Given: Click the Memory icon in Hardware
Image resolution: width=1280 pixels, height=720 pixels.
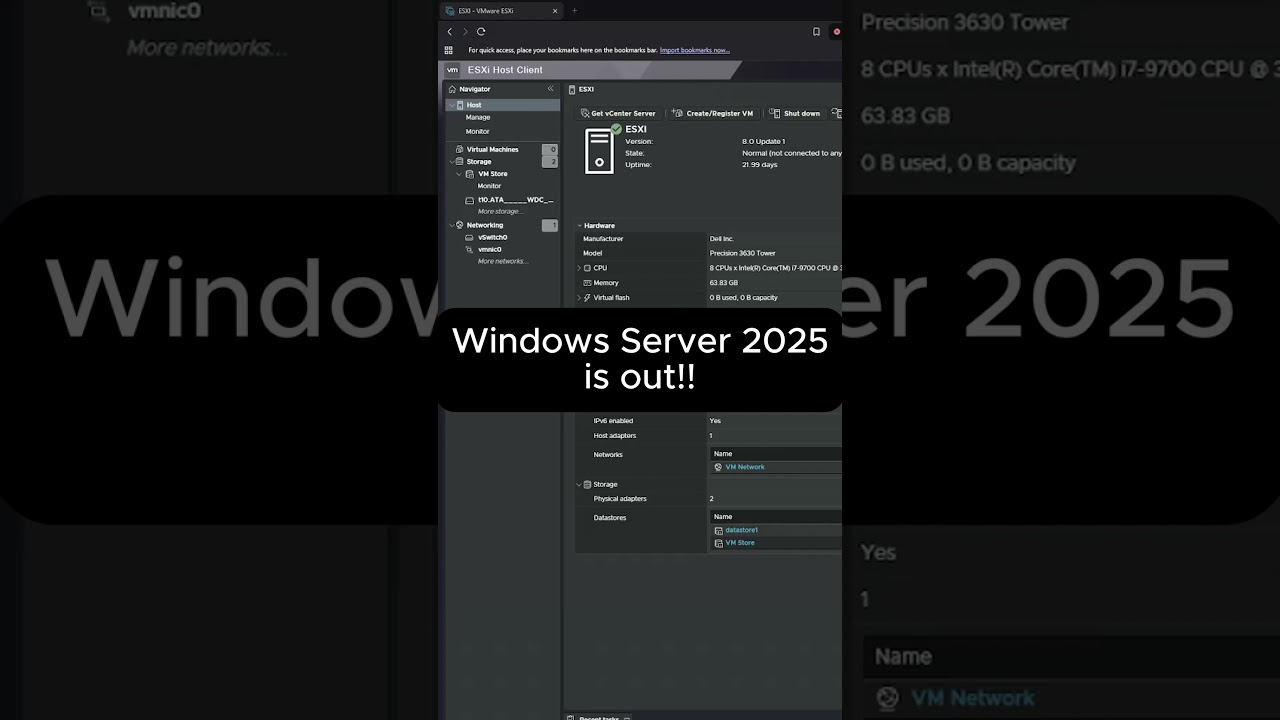Looking at the screenshot, I should click(x=587, y=283).
